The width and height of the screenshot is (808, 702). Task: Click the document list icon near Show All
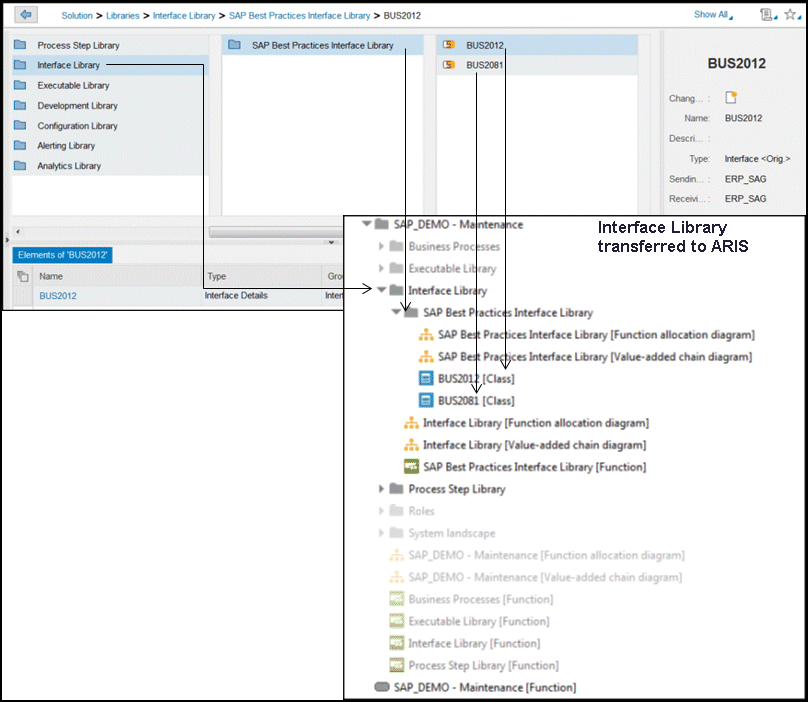(768, 15)
